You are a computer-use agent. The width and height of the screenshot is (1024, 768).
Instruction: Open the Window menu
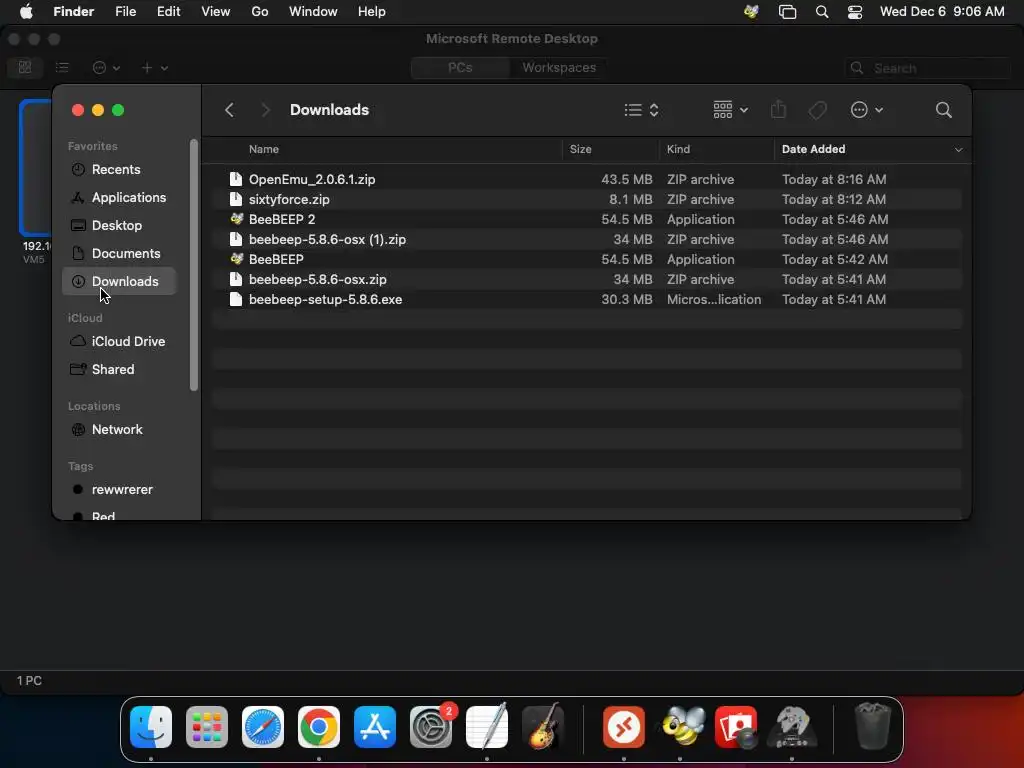313,12
